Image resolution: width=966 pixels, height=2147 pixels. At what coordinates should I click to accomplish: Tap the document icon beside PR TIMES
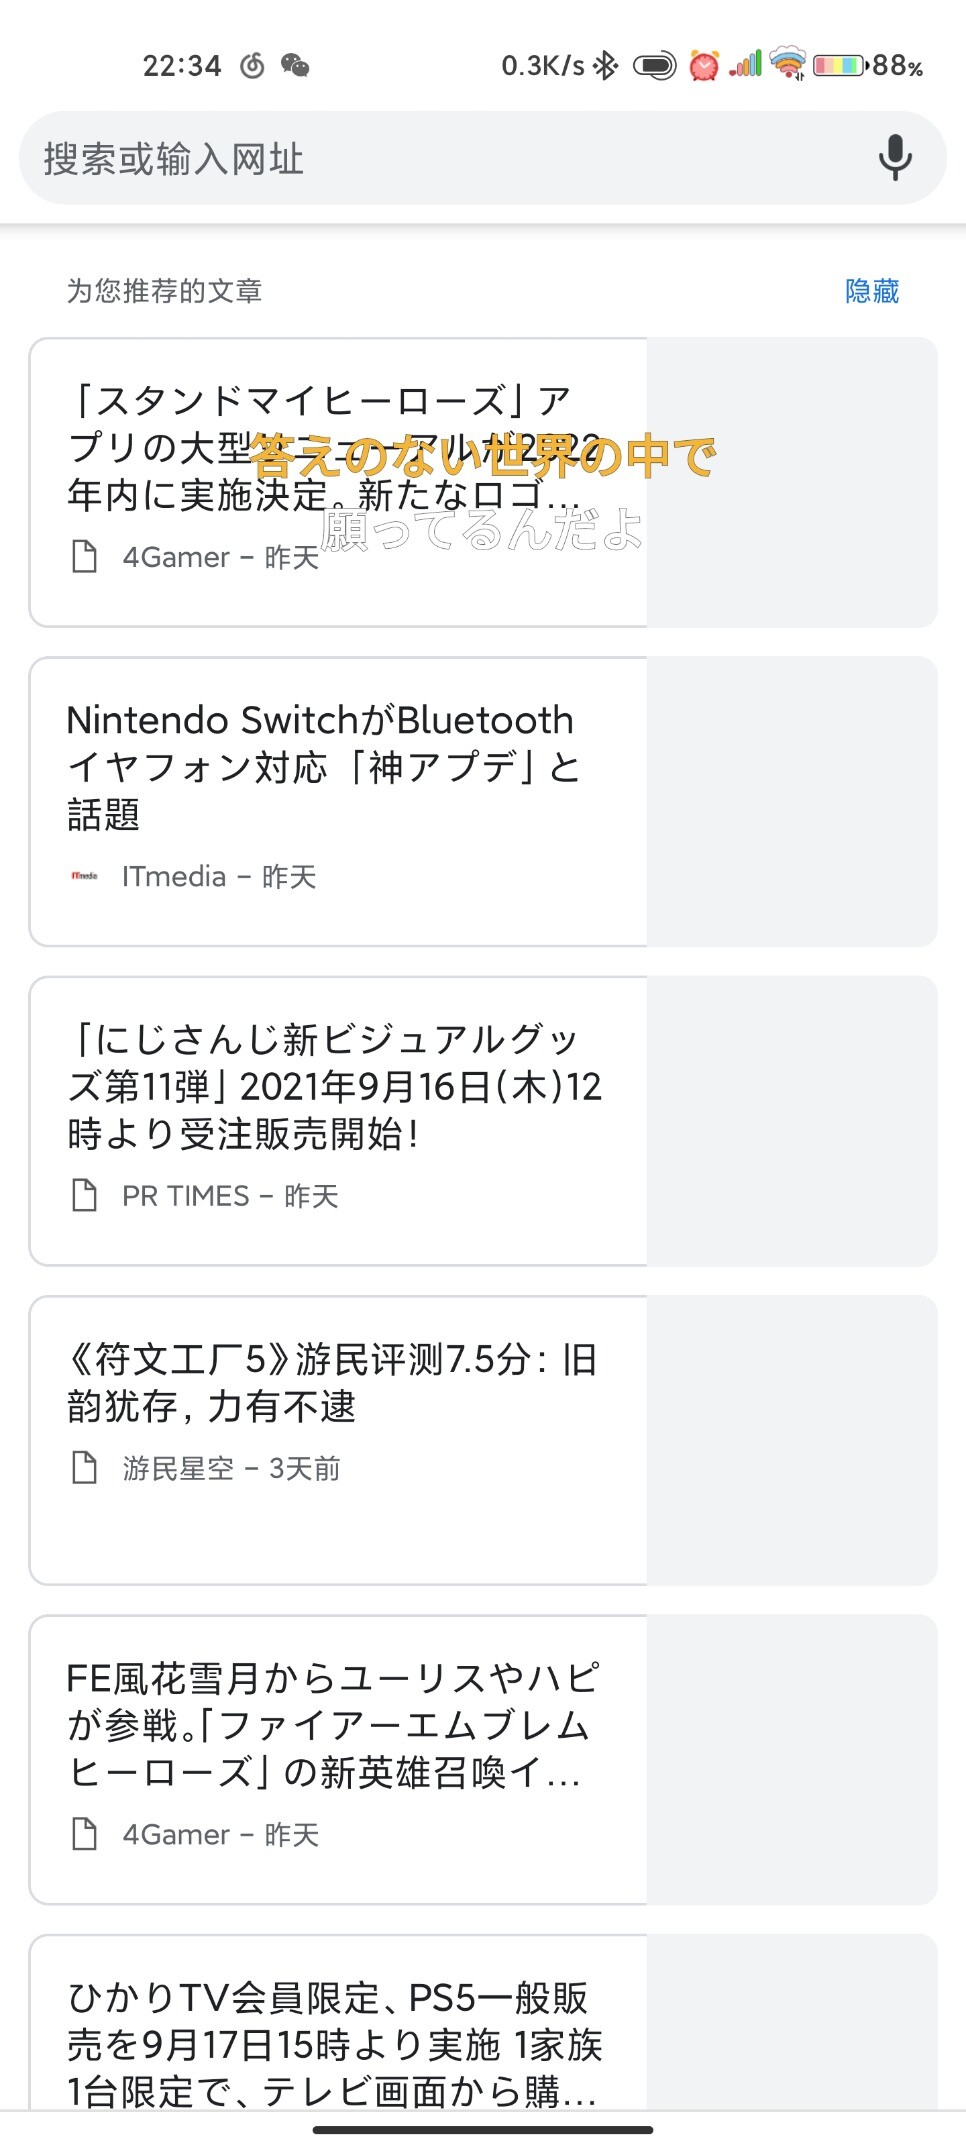(x=85, y=1195)
